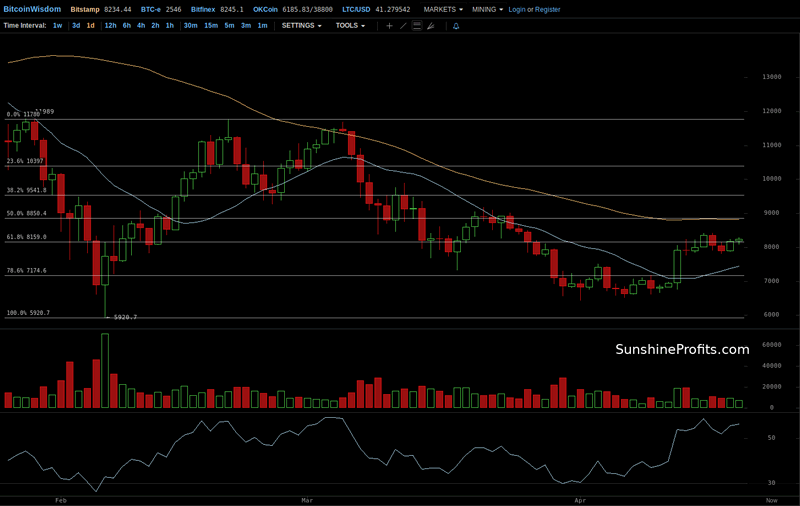Click the 38.2% 9541.8 Fibonacci label
The width and height of the screenshot is (800, 506).
point(27,190)
